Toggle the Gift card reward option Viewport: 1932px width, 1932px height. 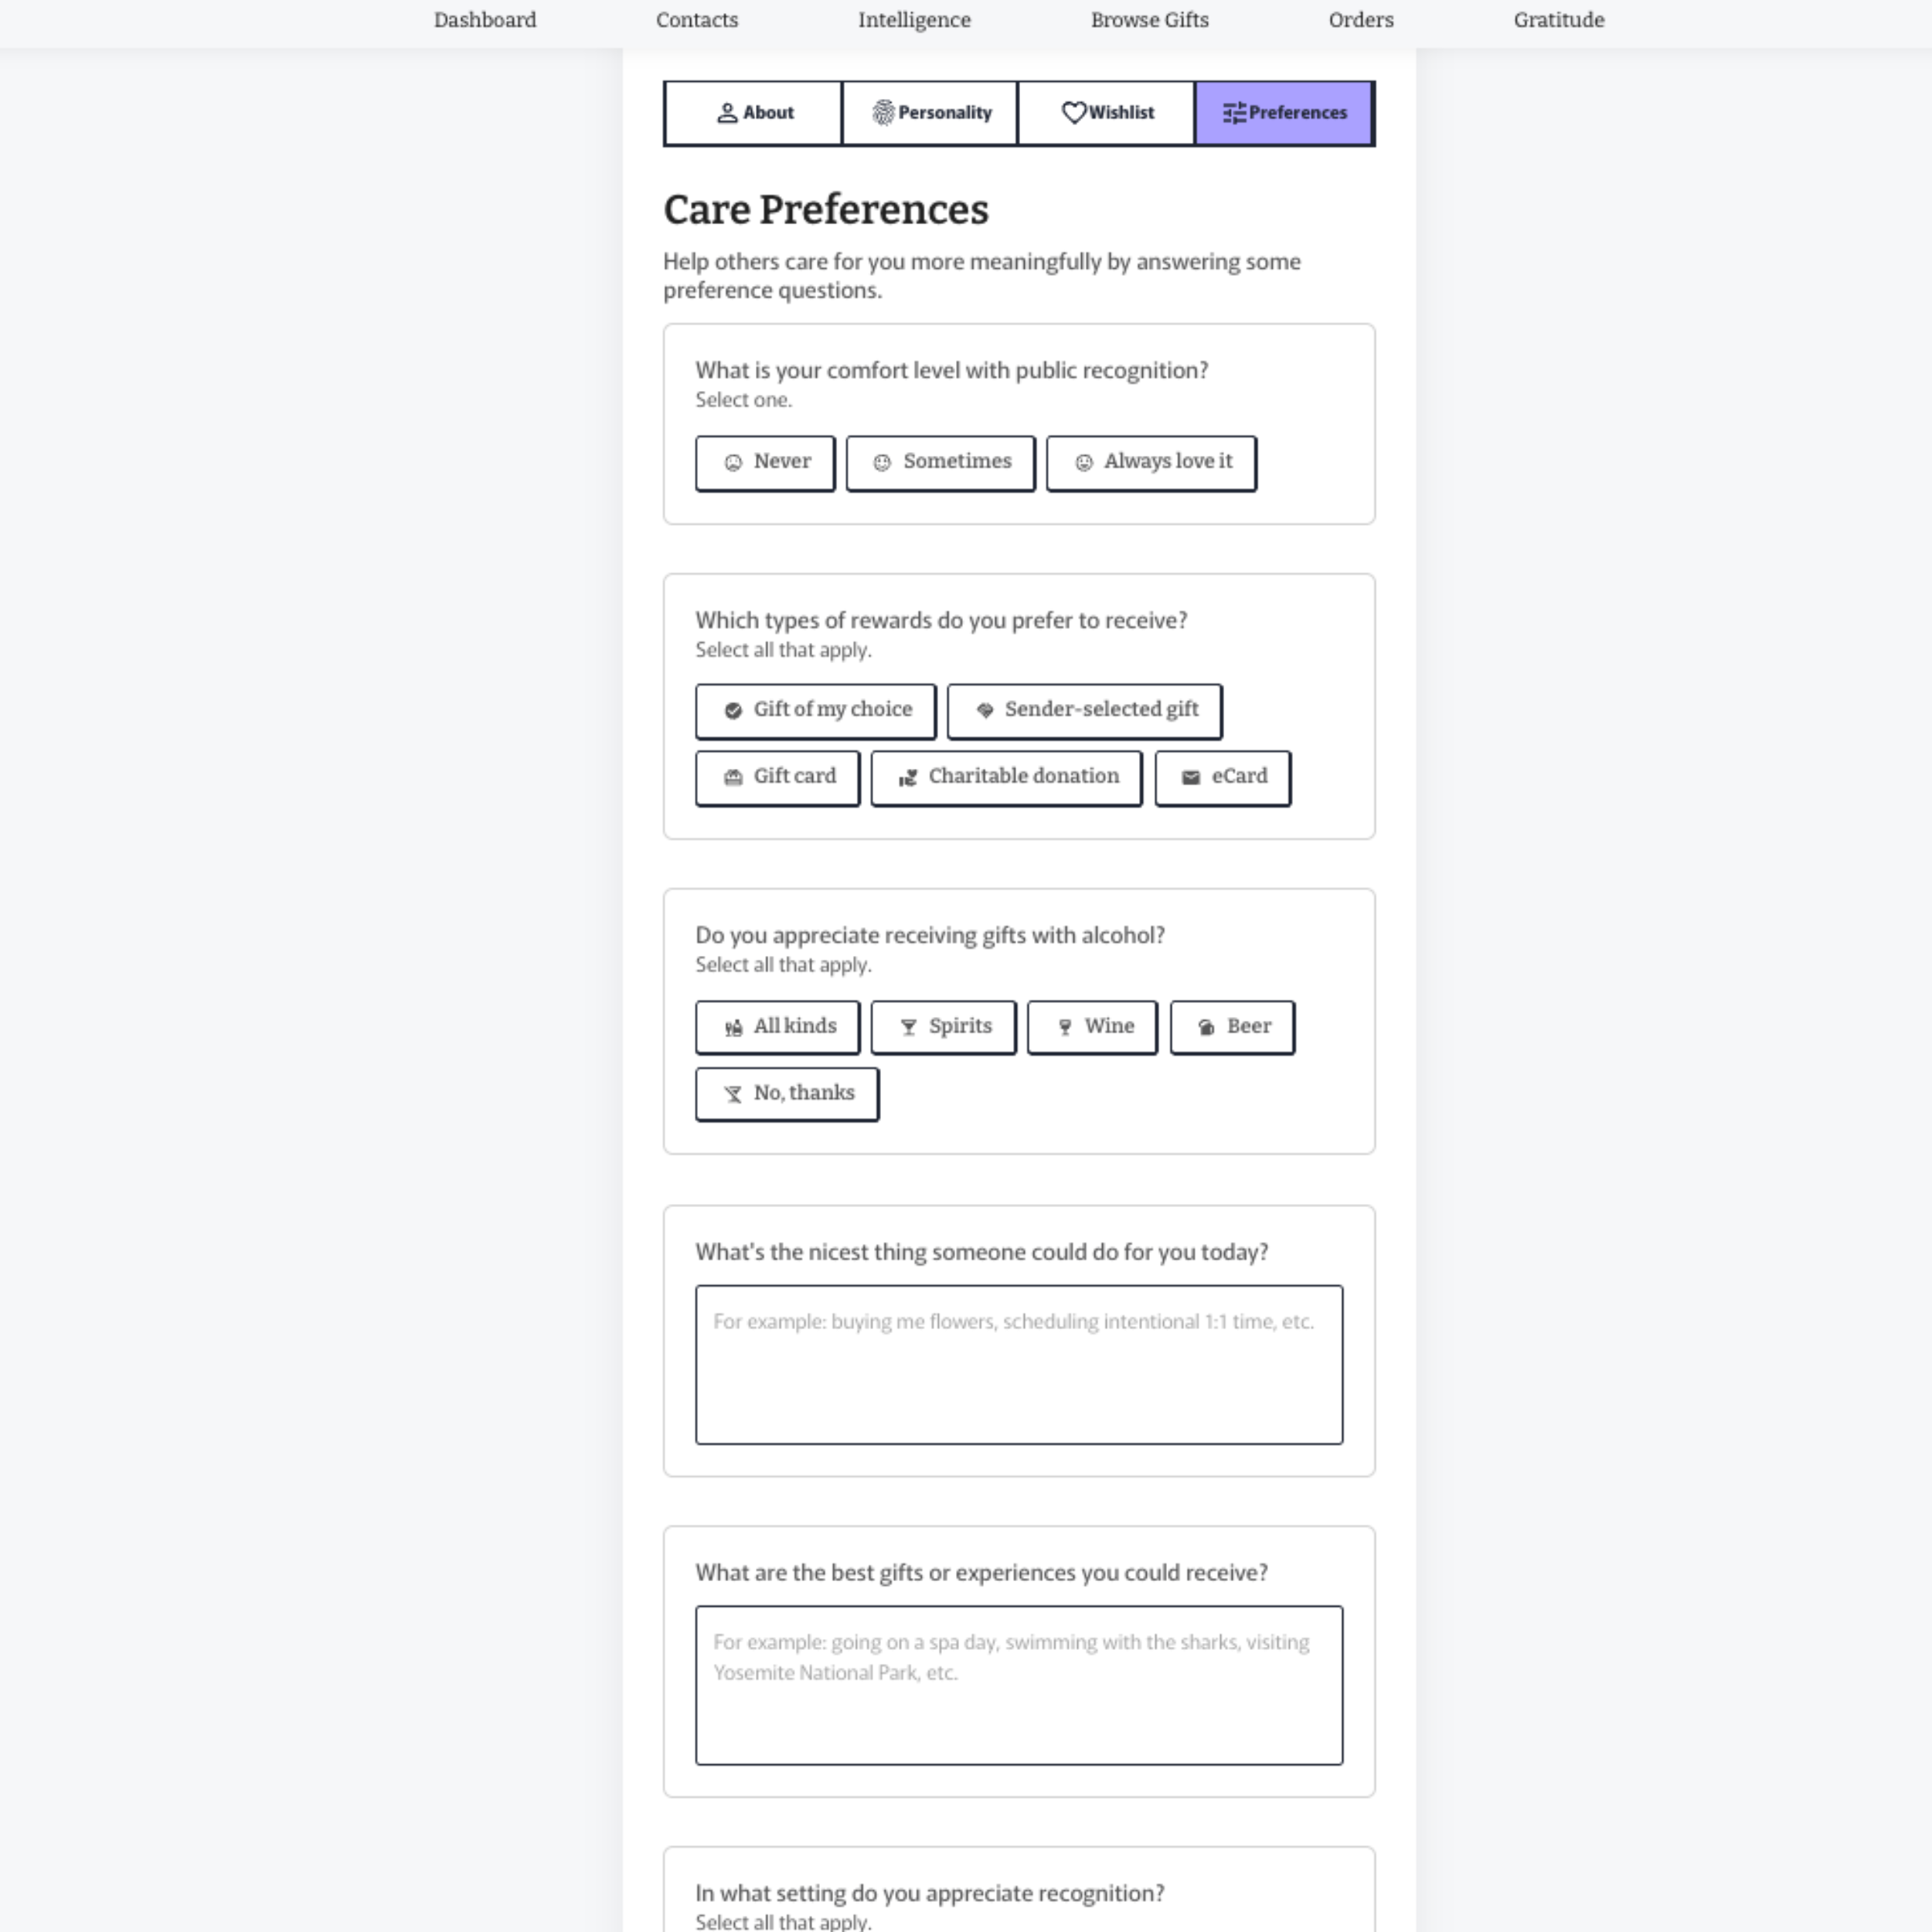[x=777, y=778]
